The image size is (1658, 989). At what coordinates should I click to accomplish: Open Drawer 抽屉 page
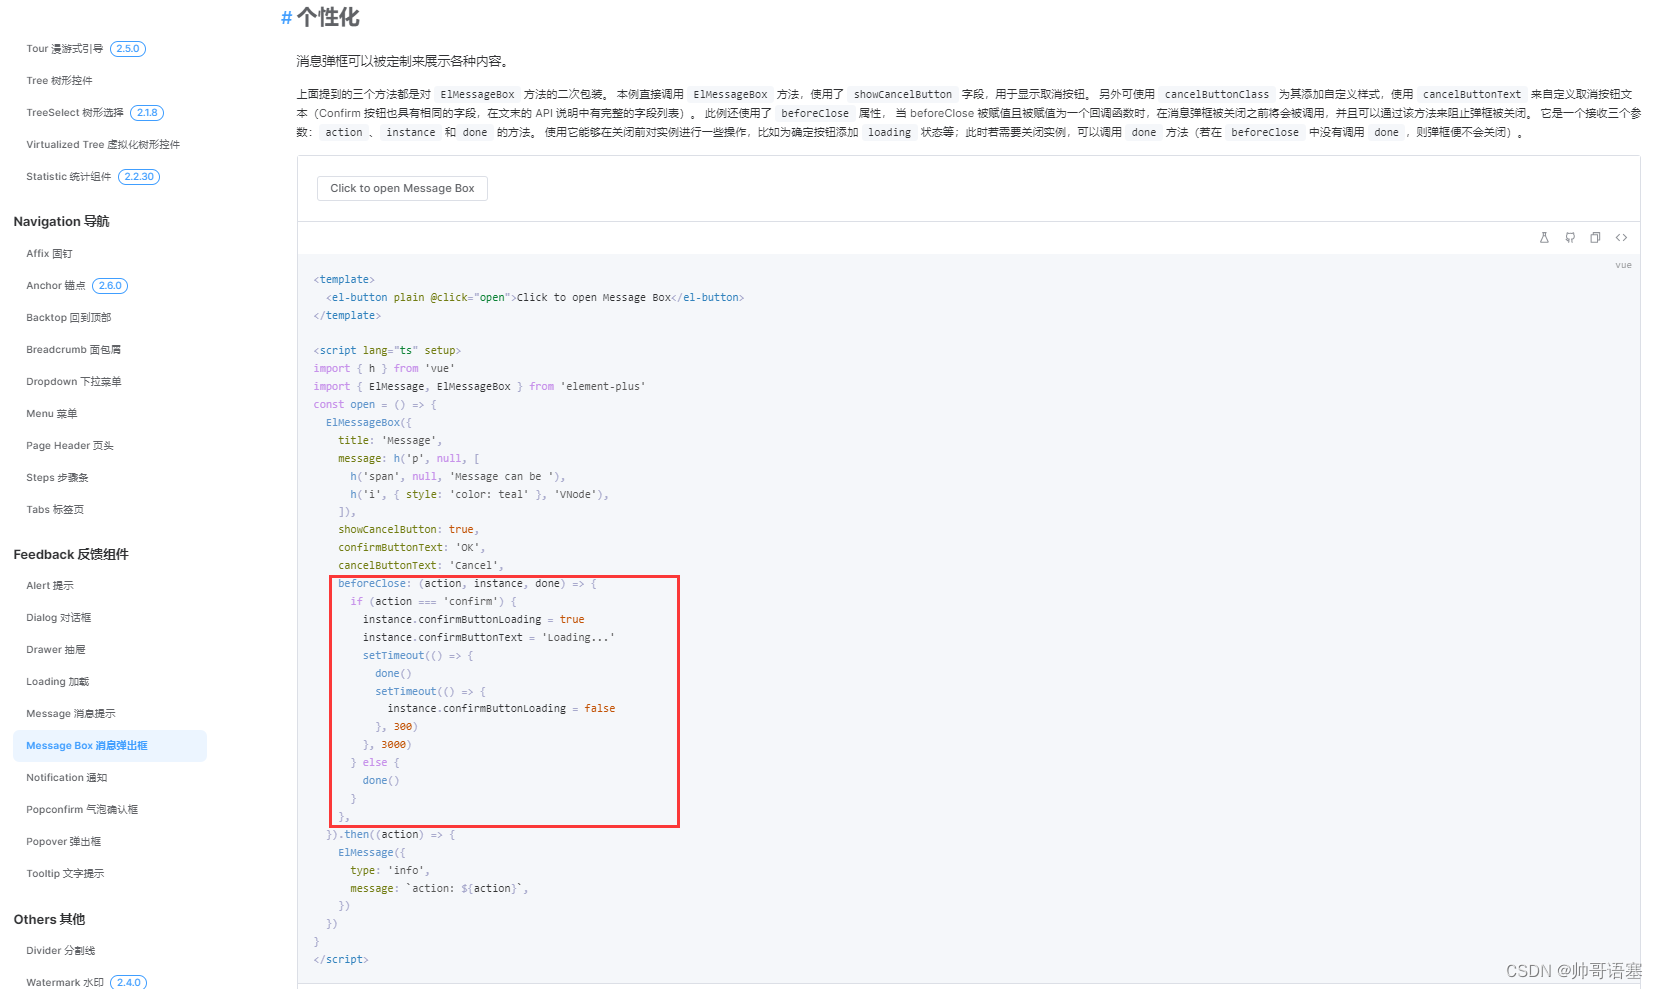(56, 650)
